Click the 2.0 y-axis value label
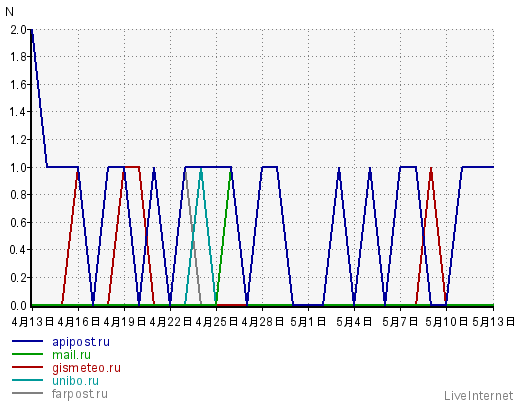Viewport: 520px width, 405px height. 18,30
